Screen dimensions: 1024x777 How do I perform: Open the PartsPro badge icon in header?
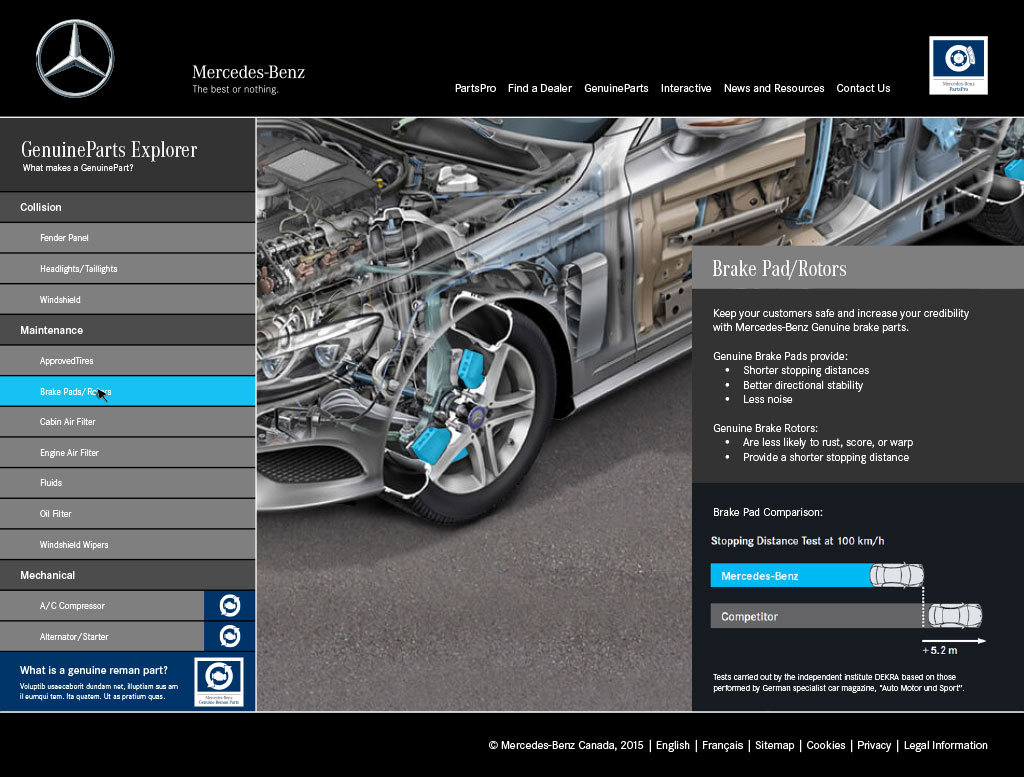(x=958, y=65)
